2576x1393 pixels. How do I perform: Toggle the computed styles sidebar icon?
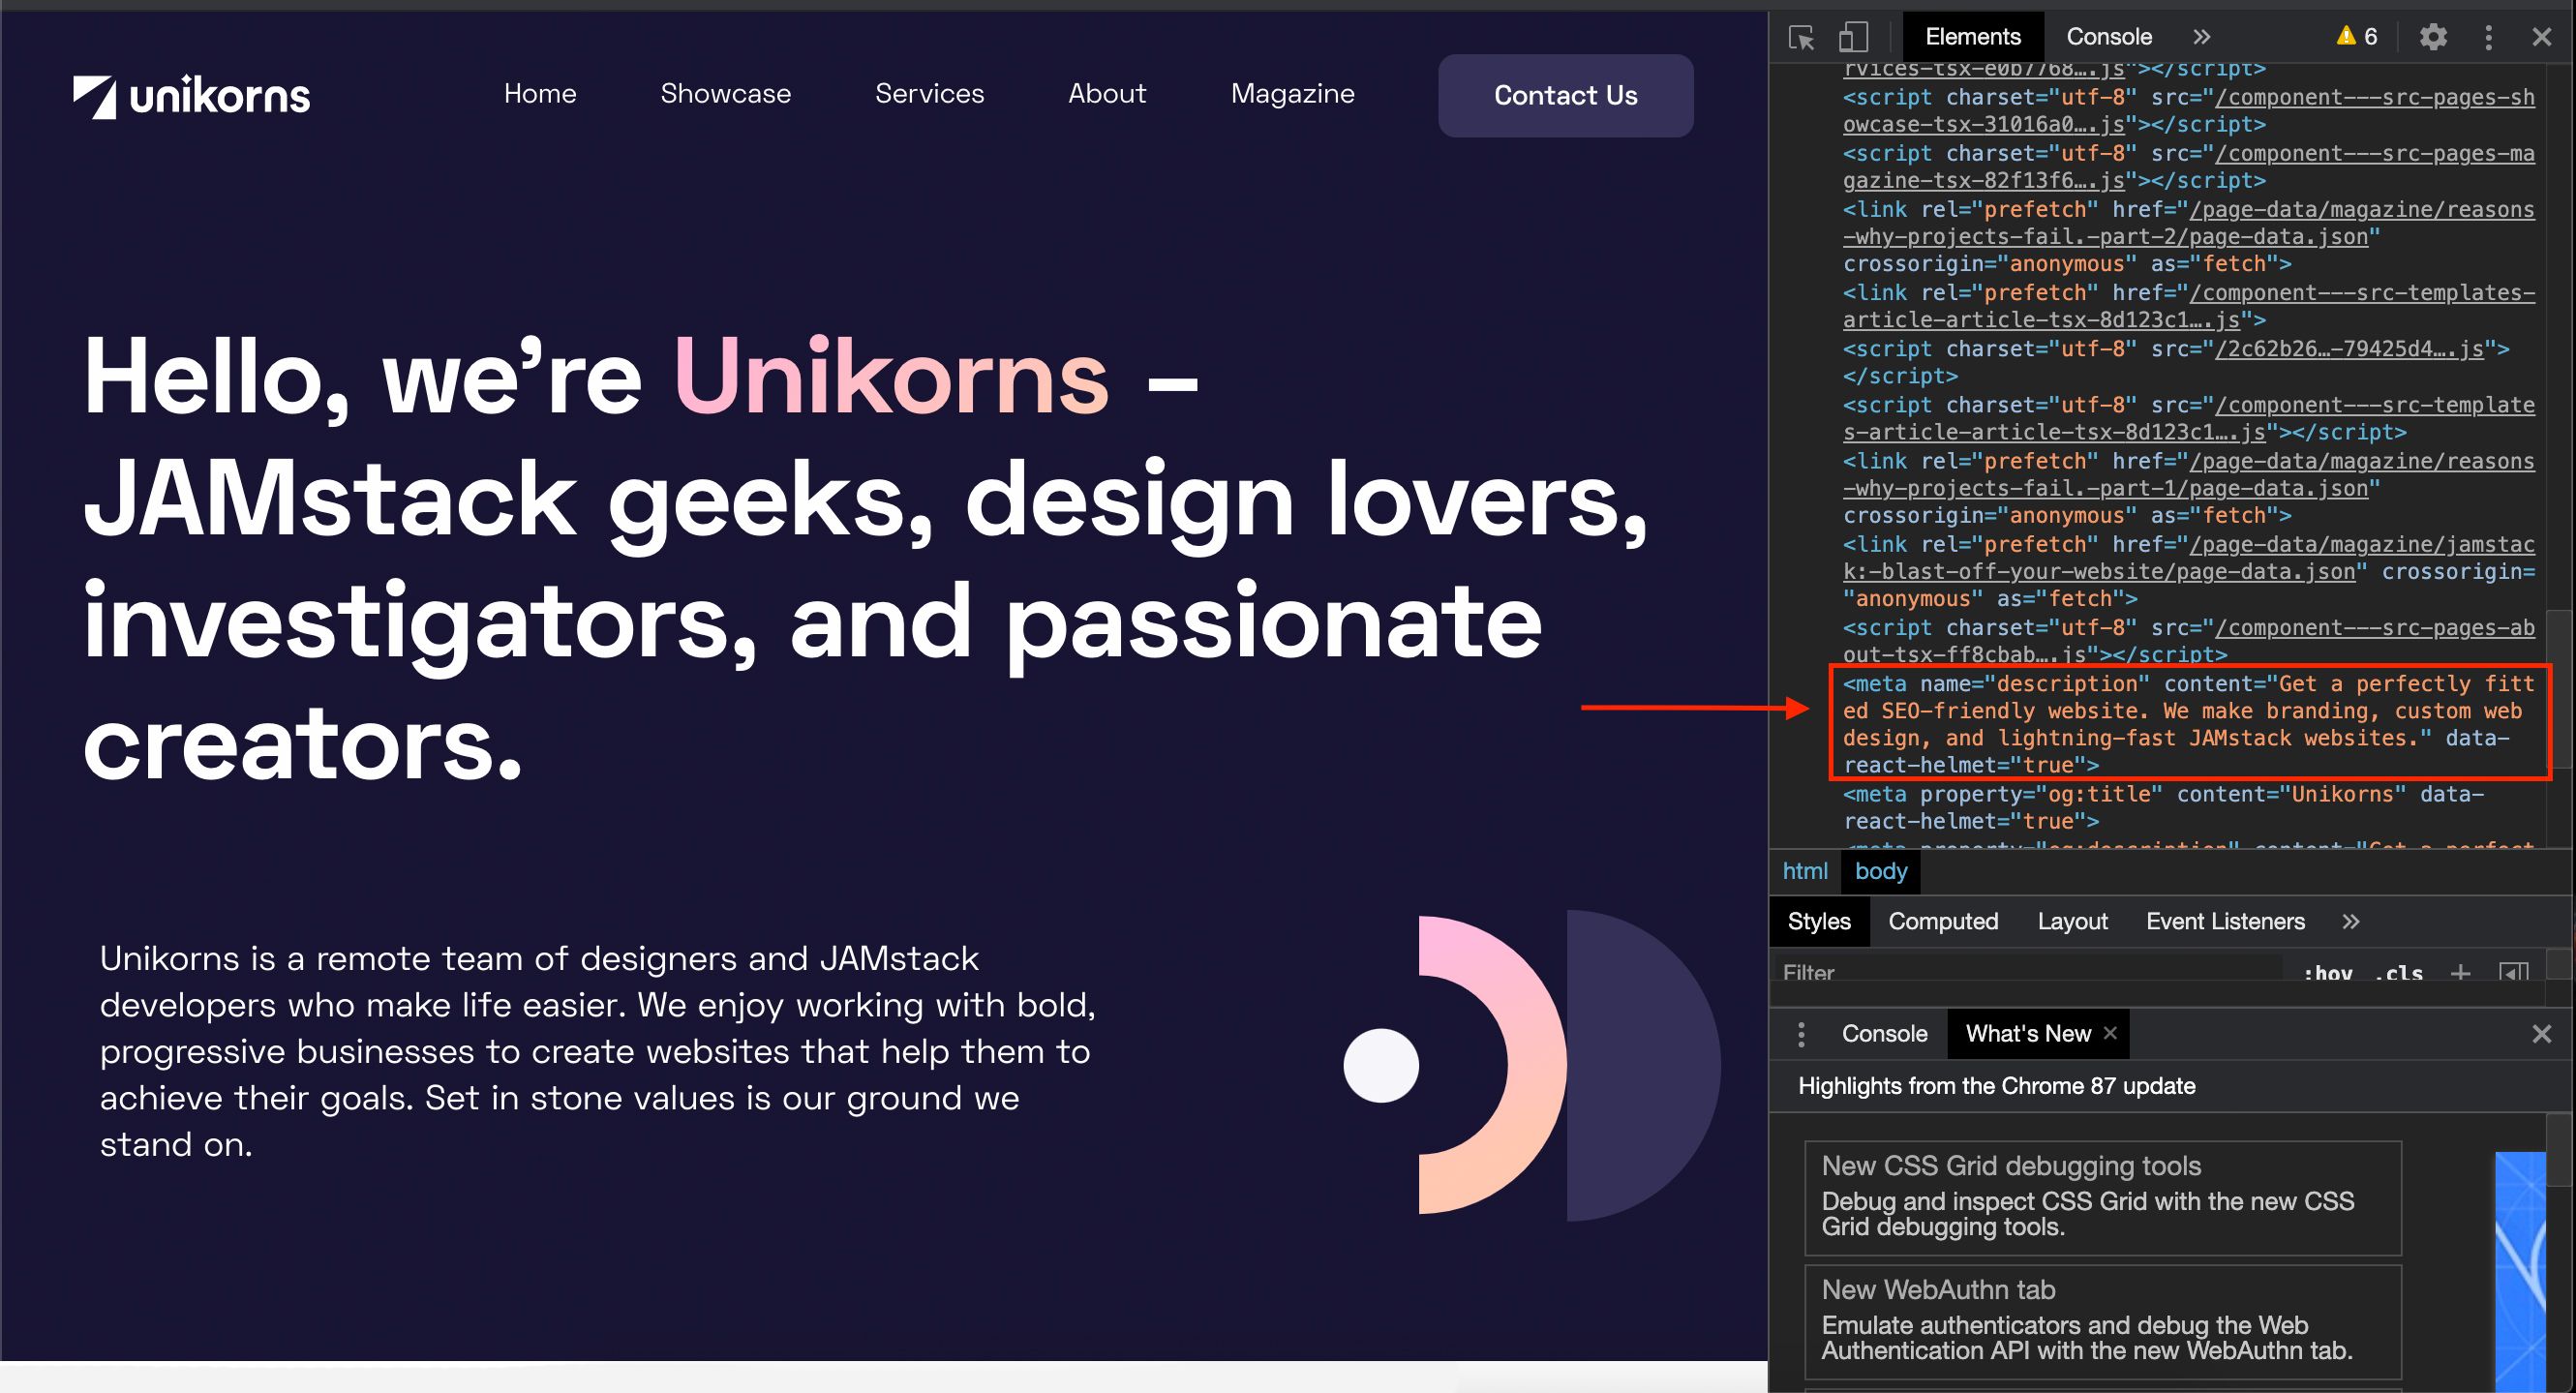2514,972
